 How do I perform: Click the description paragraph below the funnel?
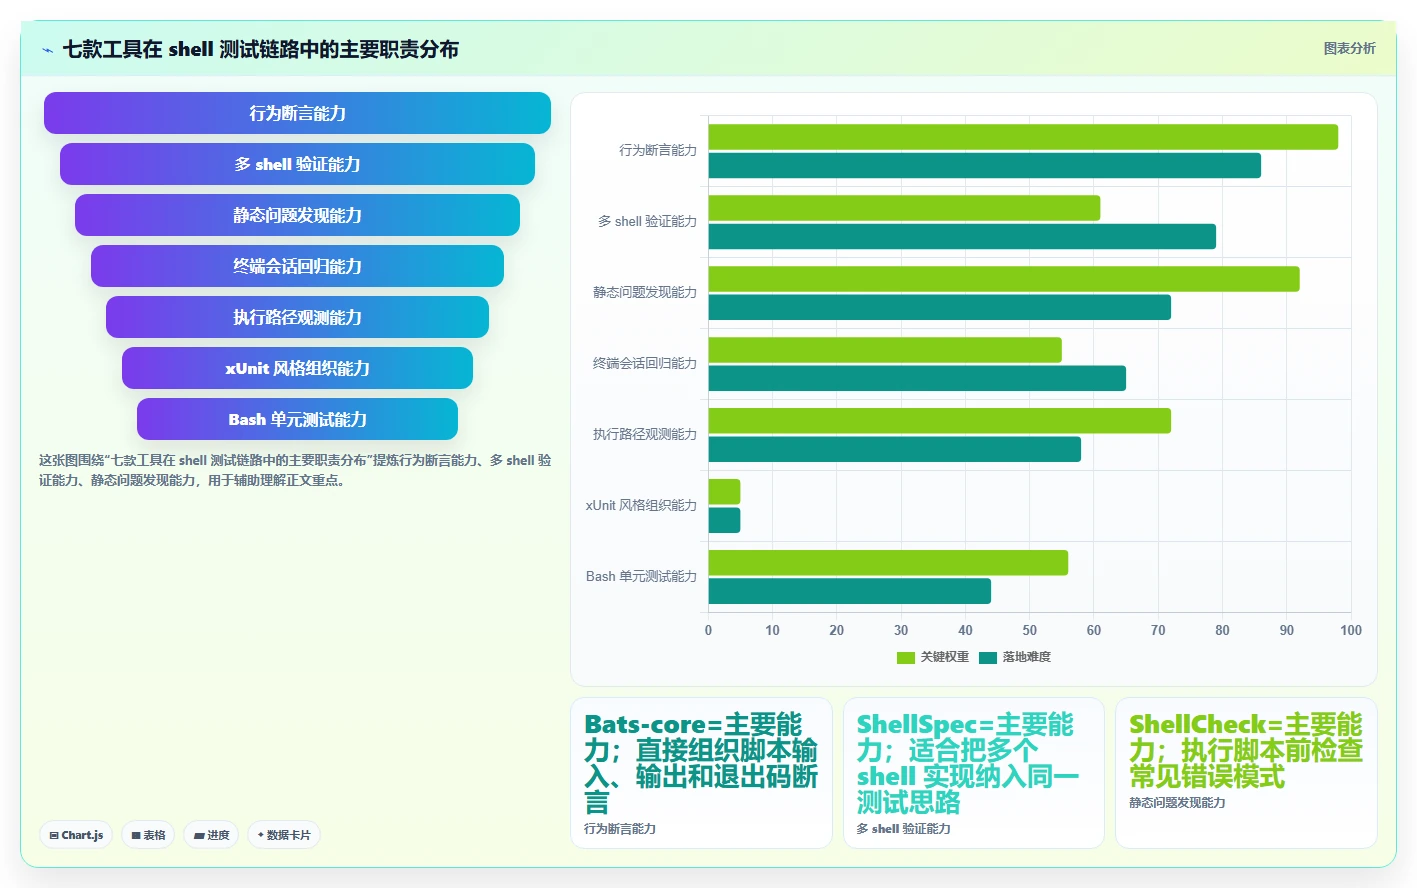point(295,470)
